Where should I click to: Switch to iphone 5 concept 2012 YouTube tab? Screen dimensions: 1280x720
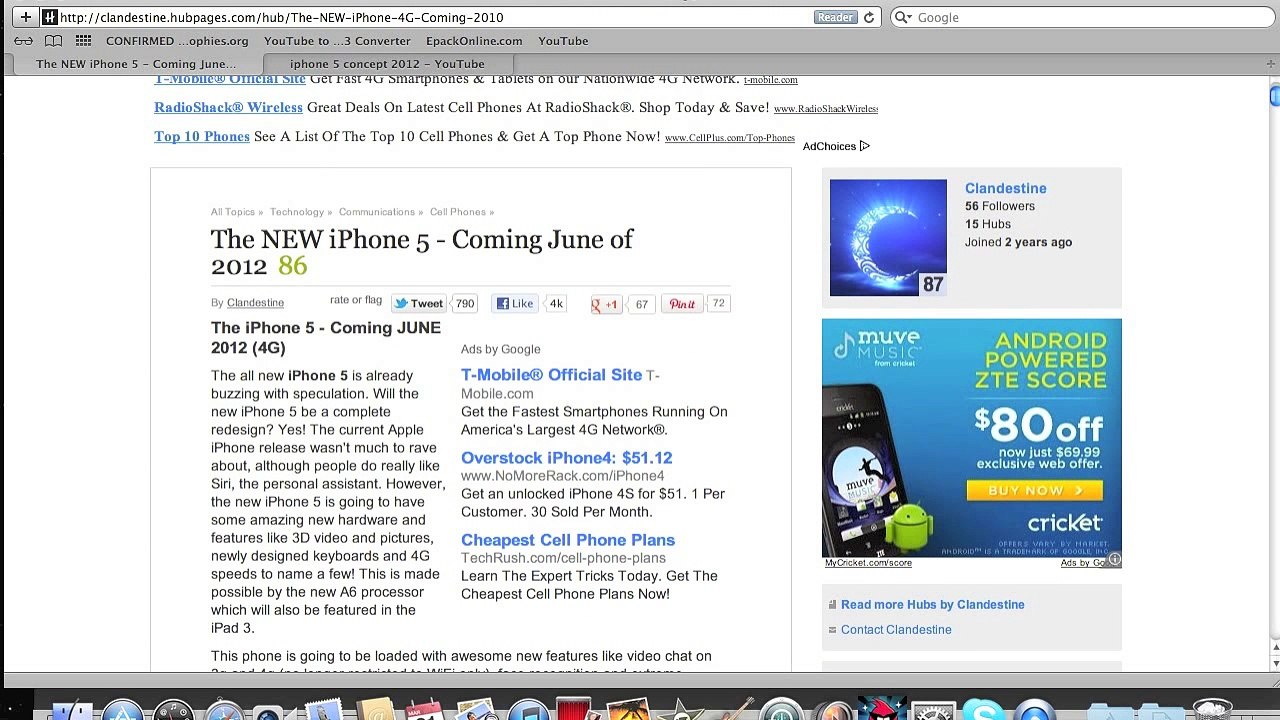click(387, 64)
